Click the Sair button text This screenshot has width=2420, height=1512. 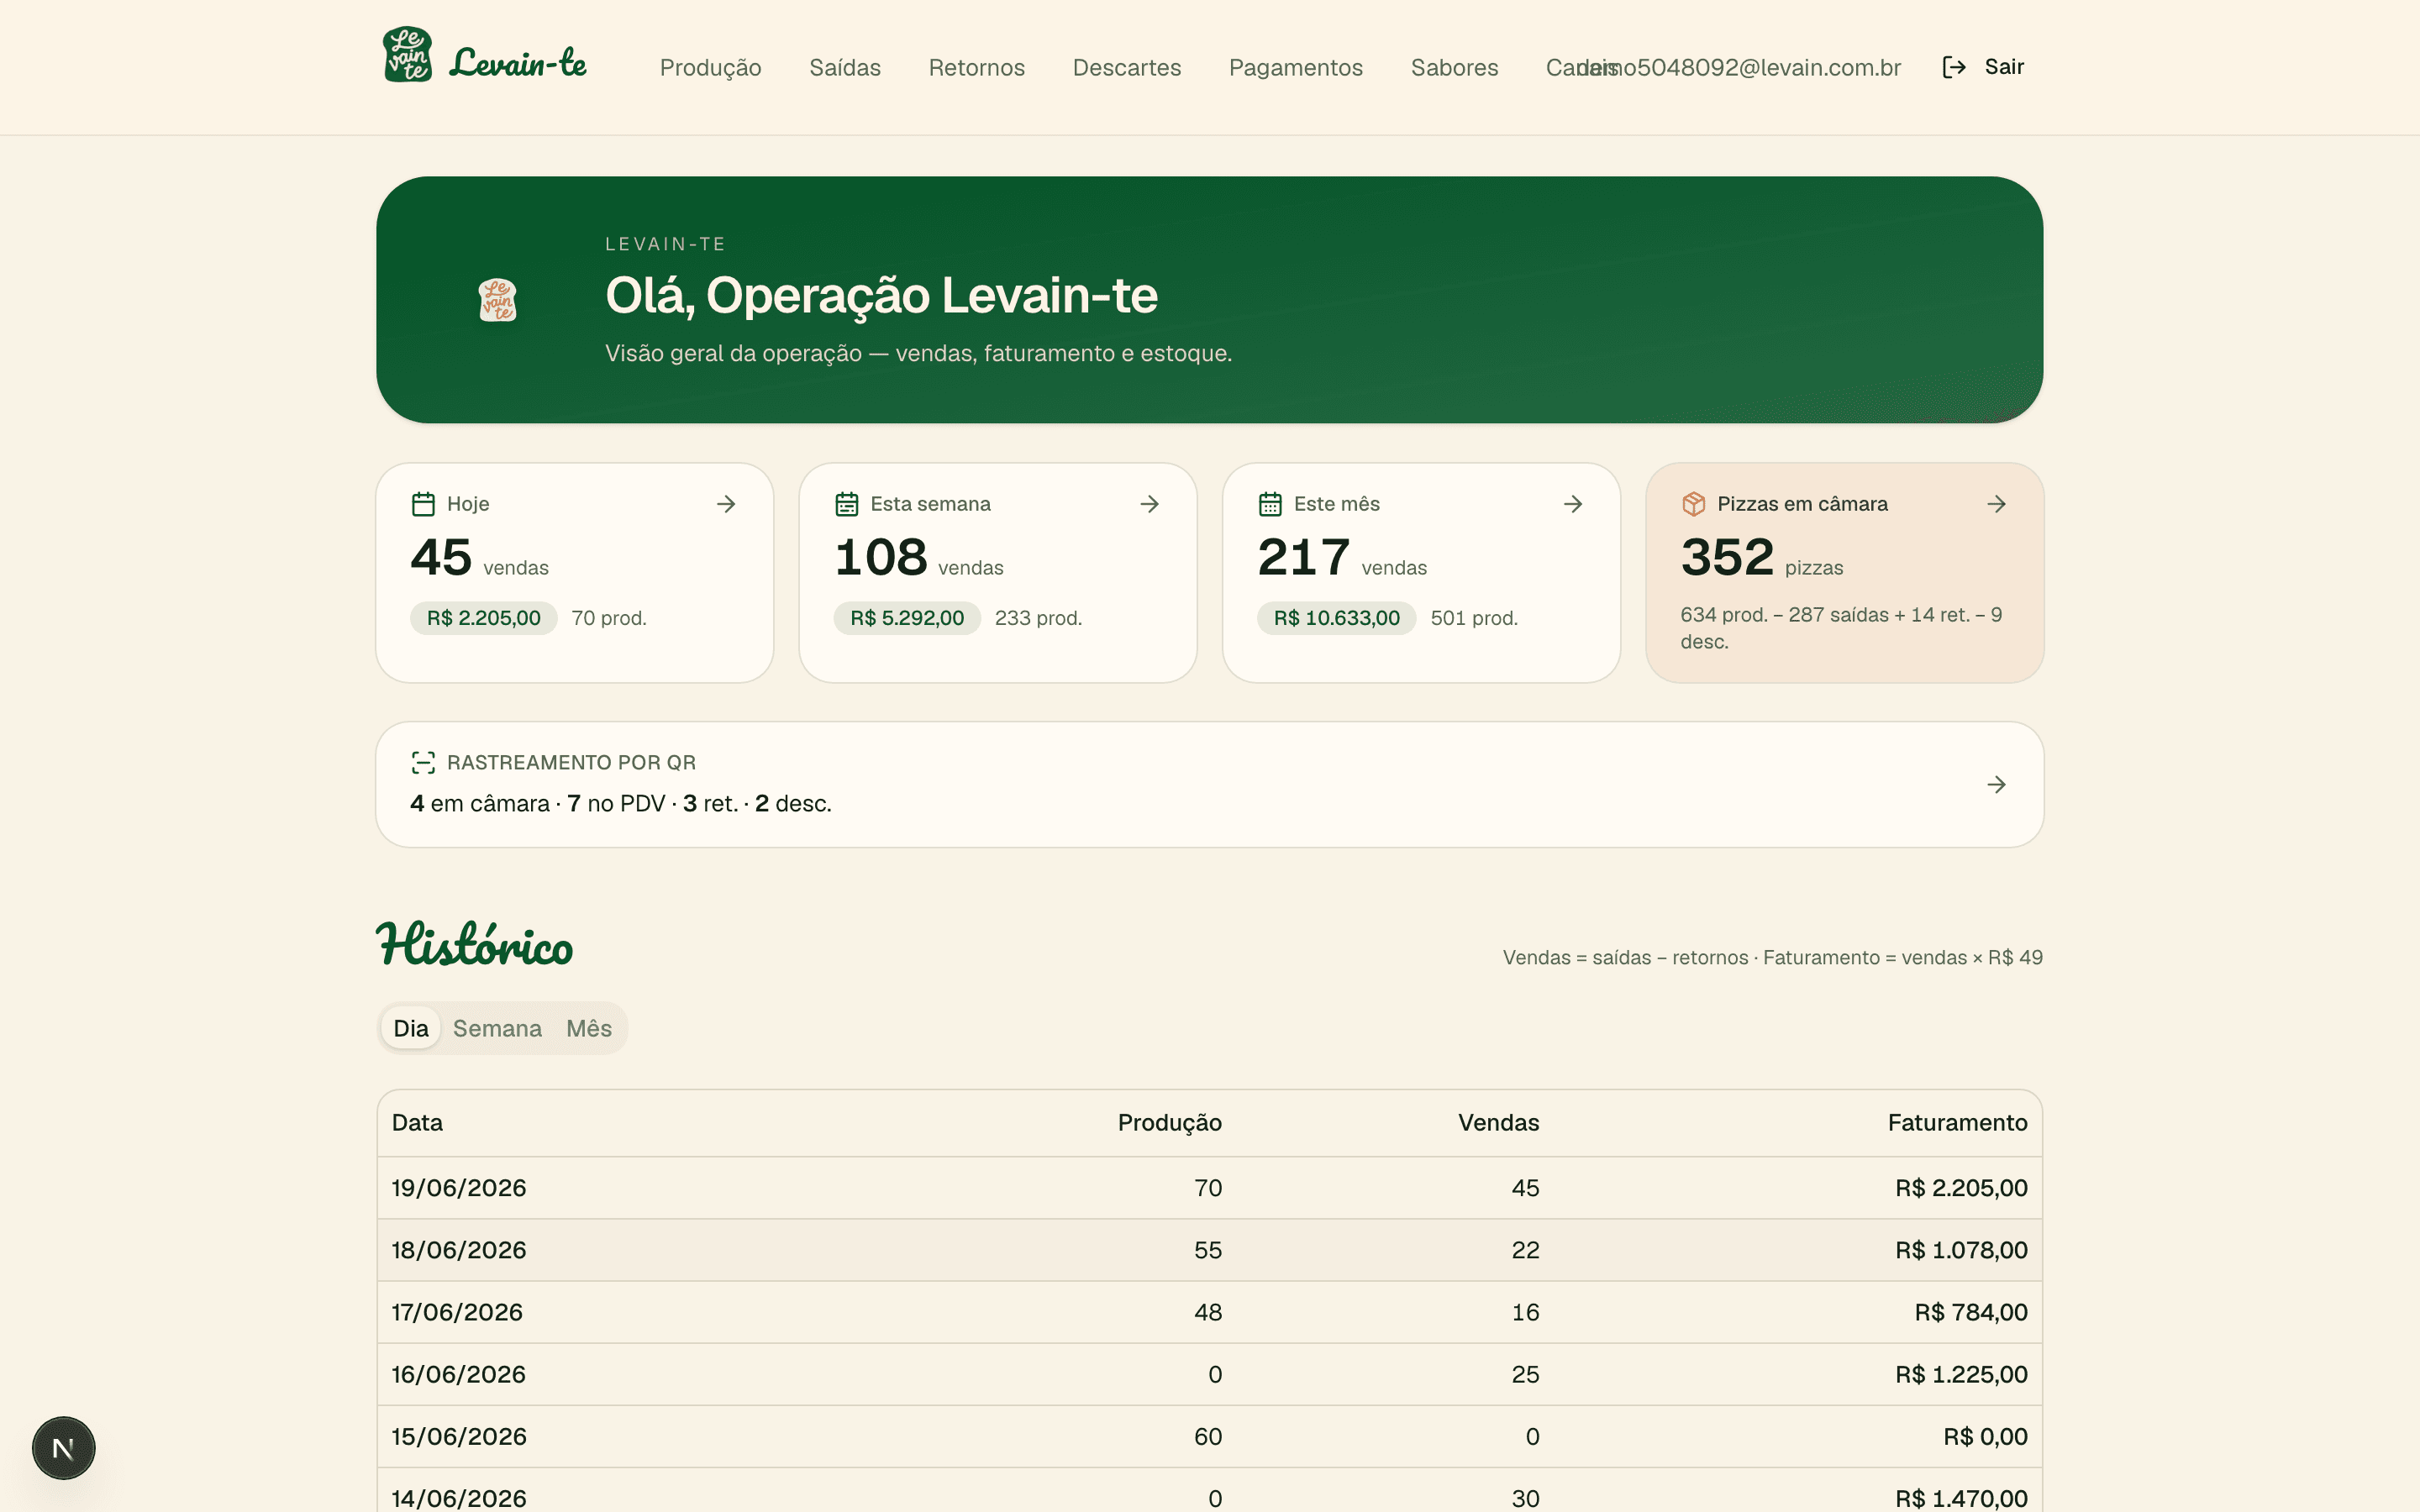(x=2004, y=67)
